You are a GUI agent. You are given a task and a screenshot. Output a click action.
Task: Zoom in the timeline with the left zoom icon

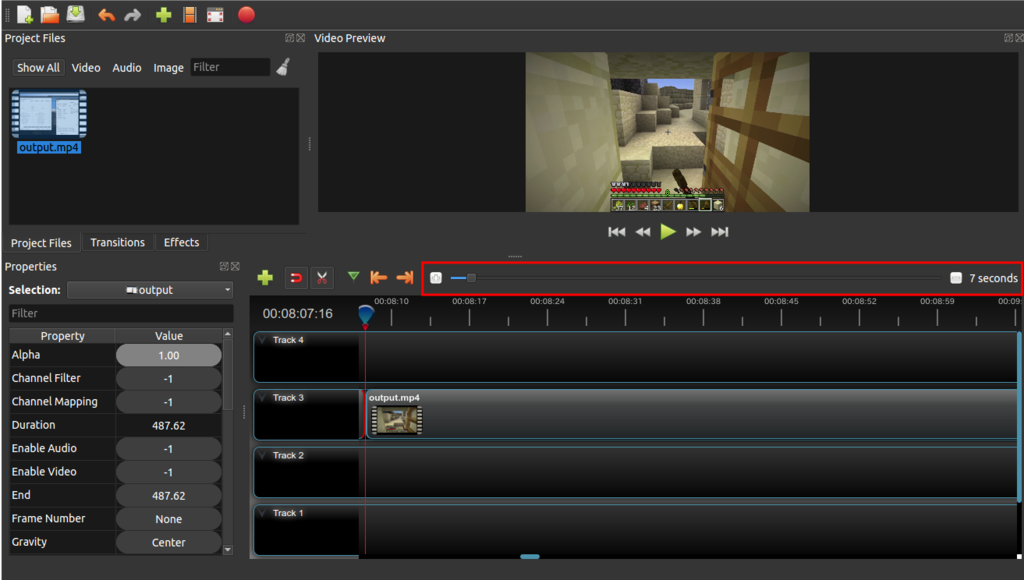(436, 278)
